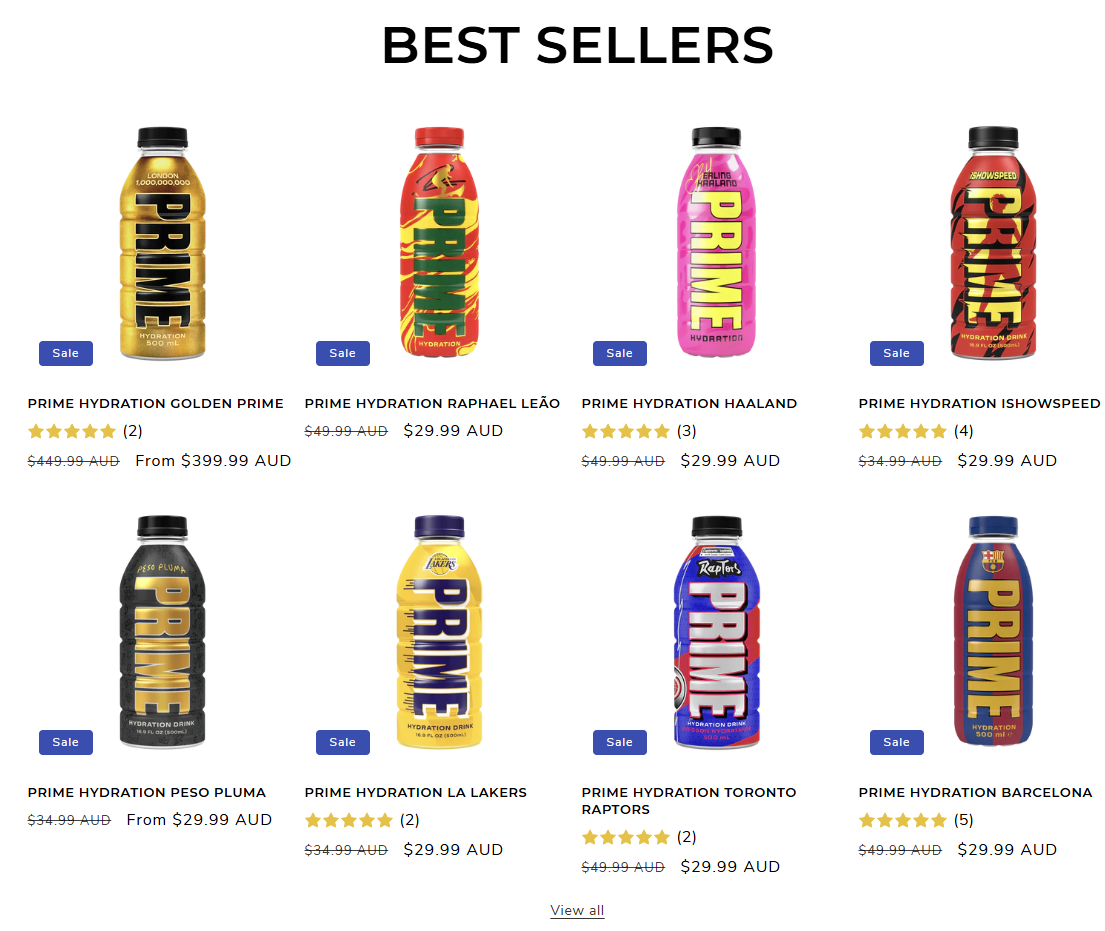Click the star rating under IShowSpeed
Image resolution: width=1105 pixels, height=931 pixels.
(903, 432)
